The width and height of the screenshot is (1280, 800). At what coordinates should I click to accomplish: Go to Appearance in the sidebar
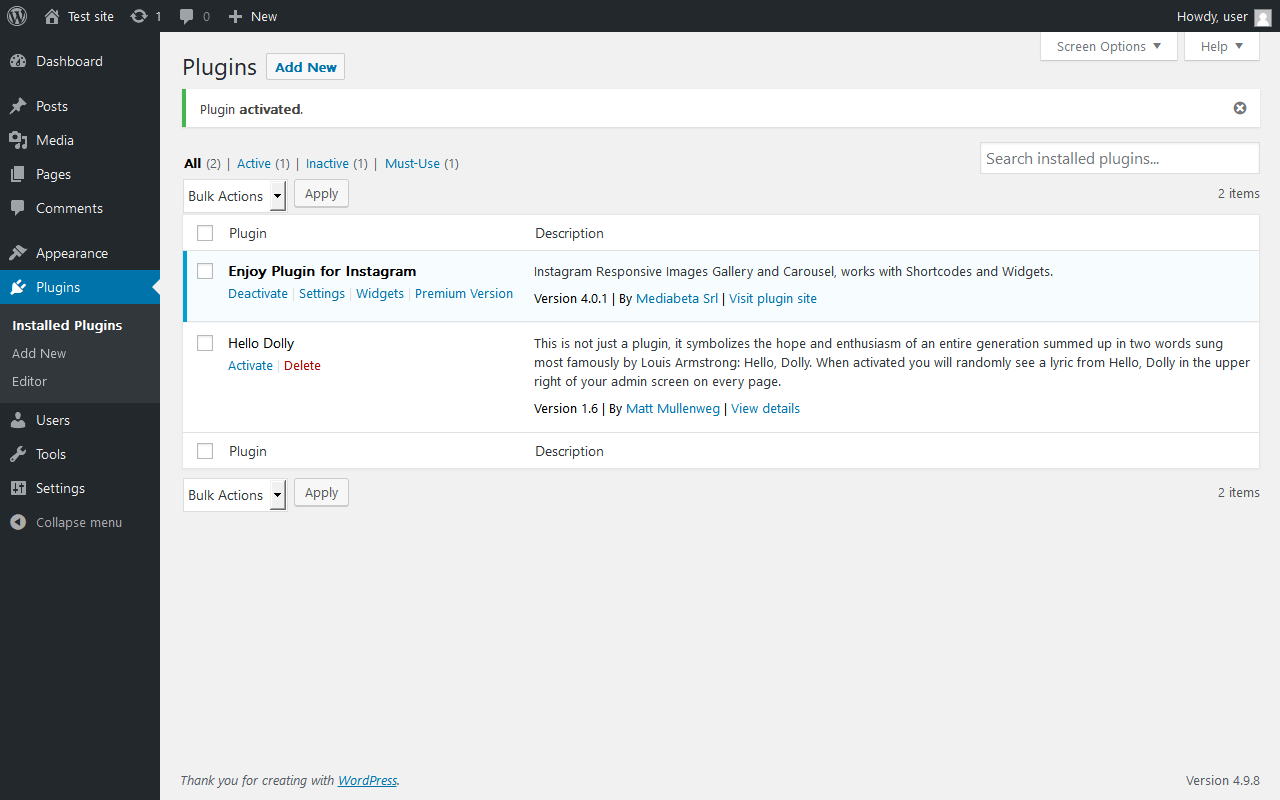click(71, 253)
